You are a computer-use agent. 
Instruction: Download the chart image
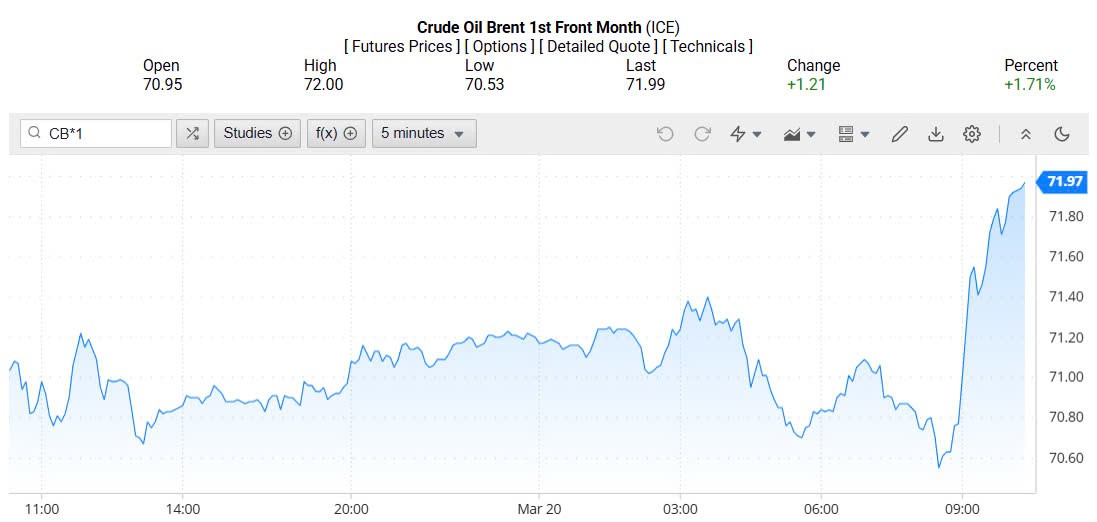(935, 134)
